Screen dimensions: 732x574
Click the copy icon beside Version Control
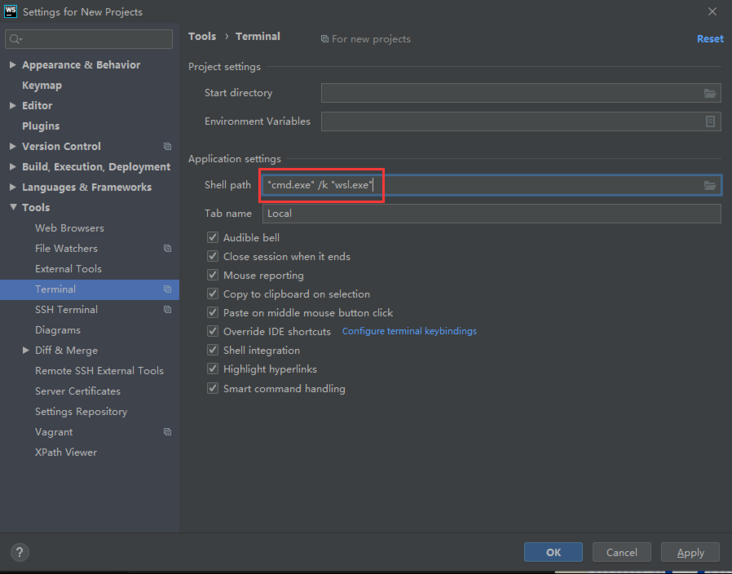click(167, 147)
